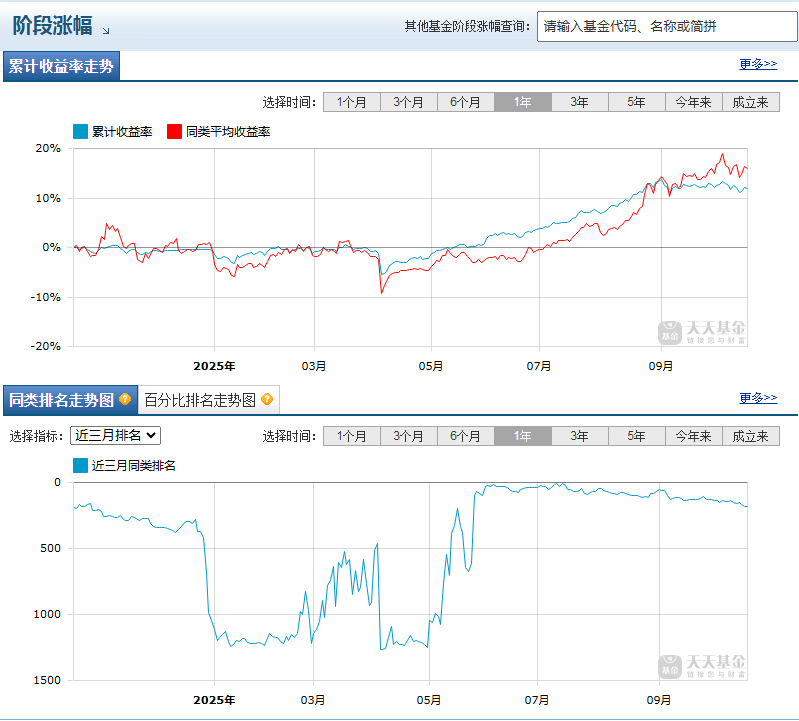Focus the fund code search input field
Viewport: 799px width, 721px height.
[667, 26]
